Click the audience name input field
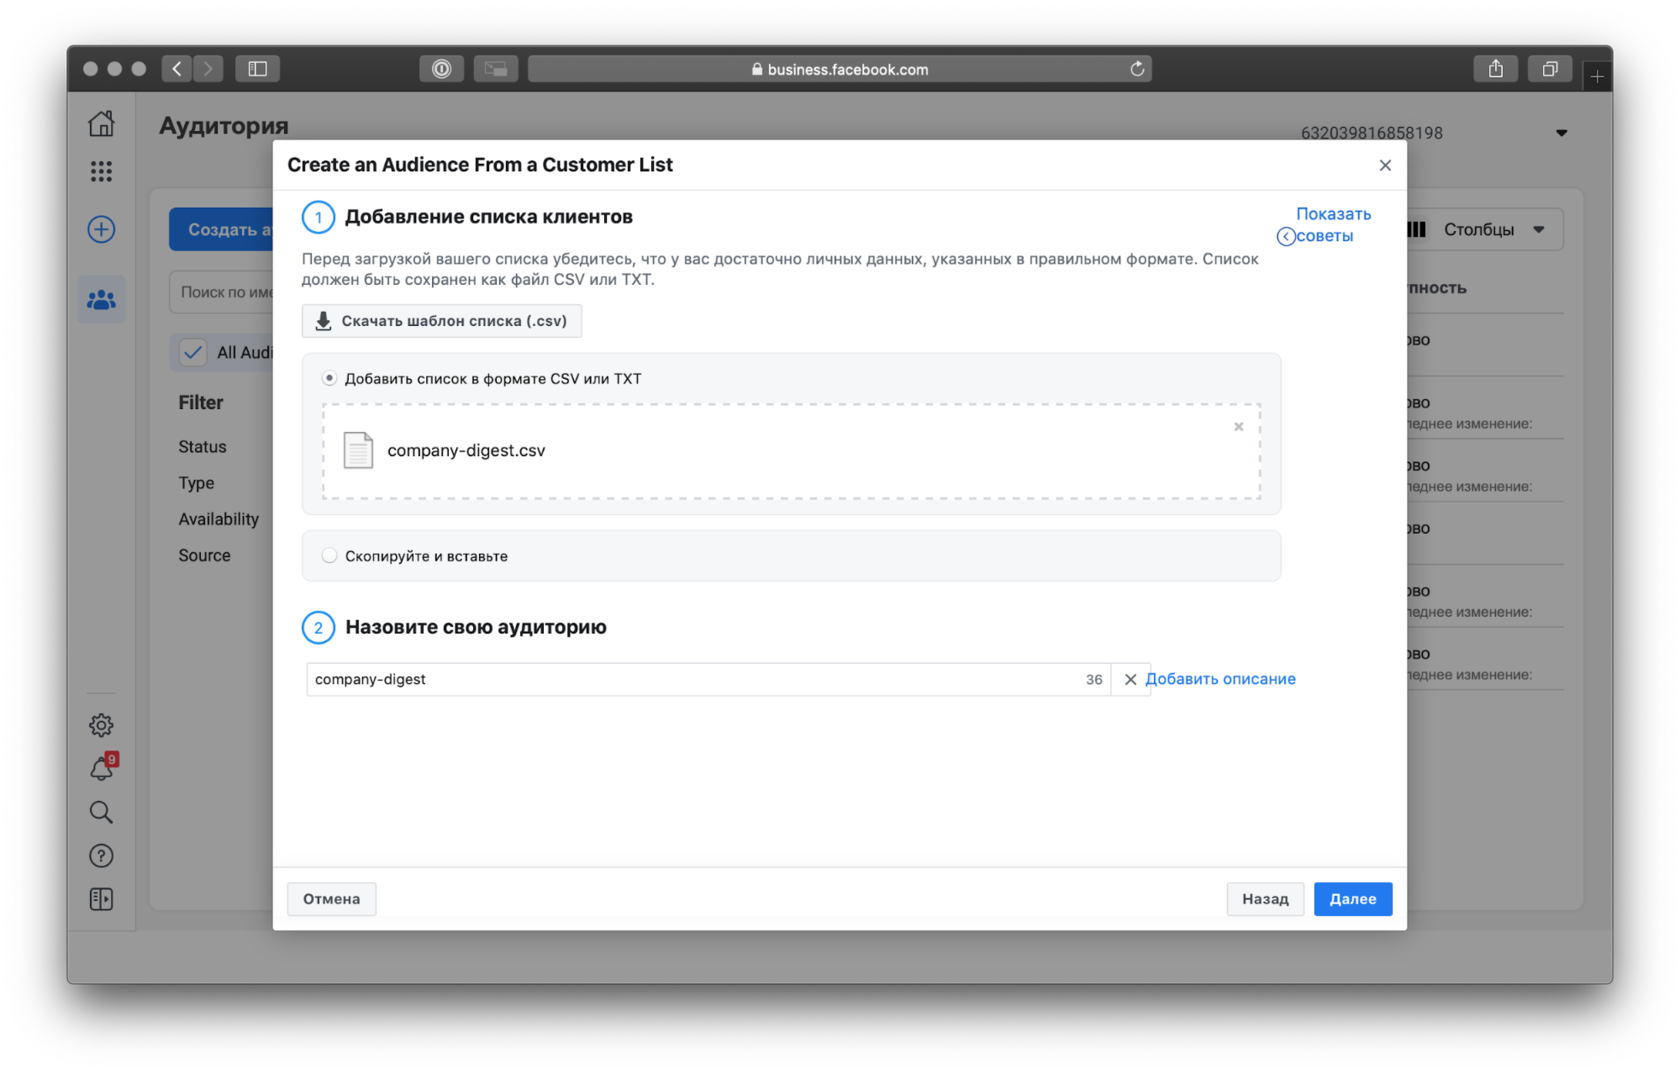 click(x=708, y=679)
